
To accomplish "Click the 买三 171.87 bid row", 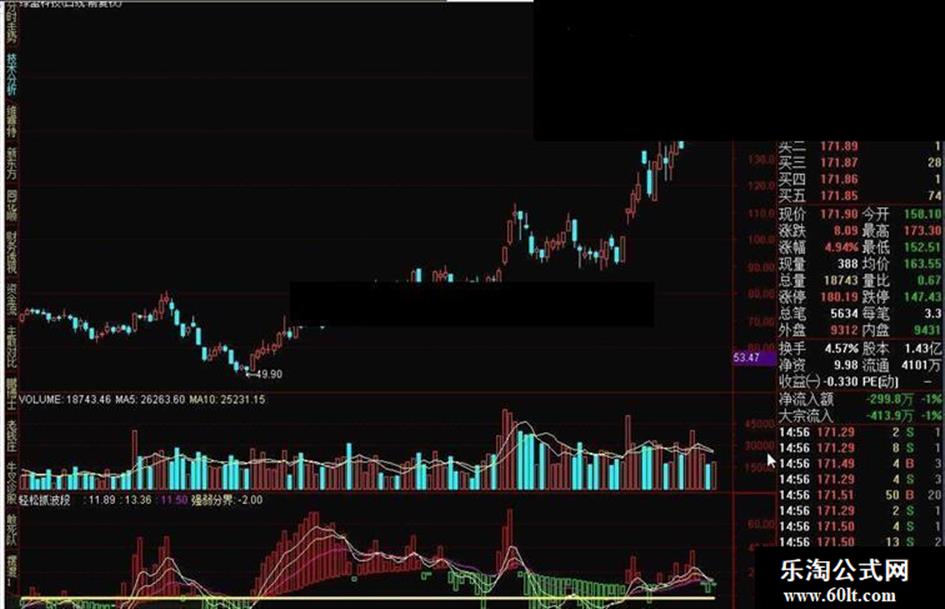I will (x=860, y=163).
